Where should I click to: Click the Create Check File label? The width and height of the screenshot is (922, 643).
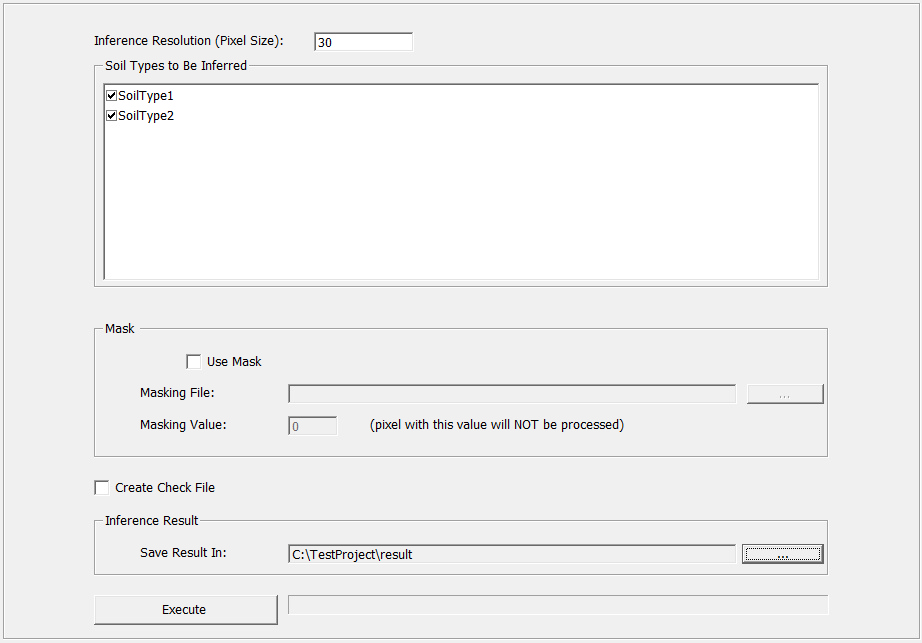point(165,488)
